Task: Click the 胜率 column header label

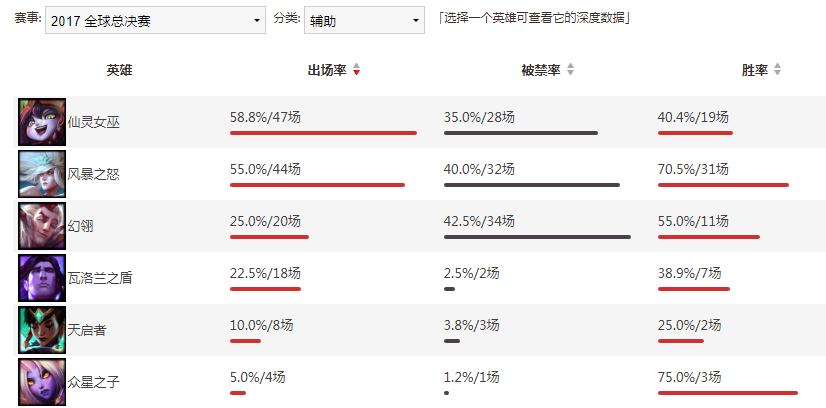Action: (755, 70)
